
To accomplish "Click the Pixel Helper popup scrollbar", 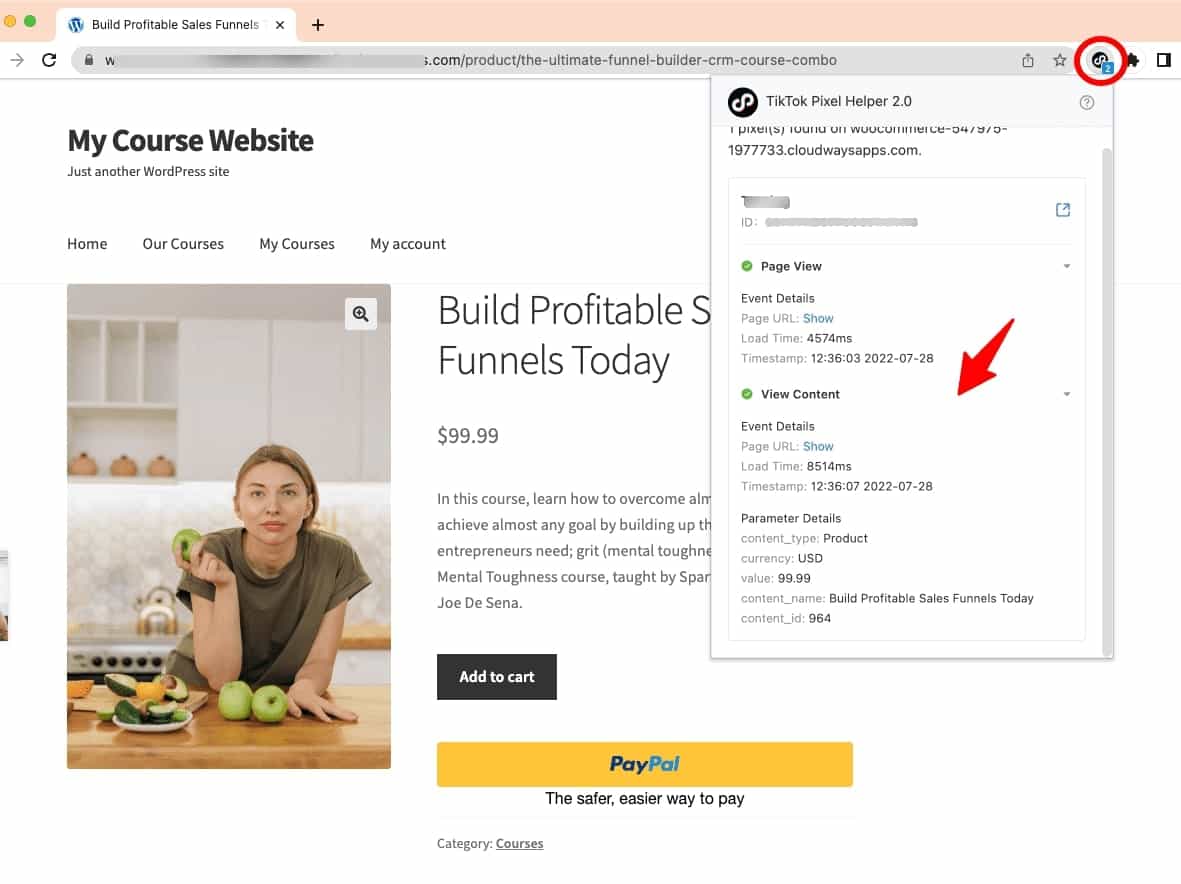I will click(1106, 399).
